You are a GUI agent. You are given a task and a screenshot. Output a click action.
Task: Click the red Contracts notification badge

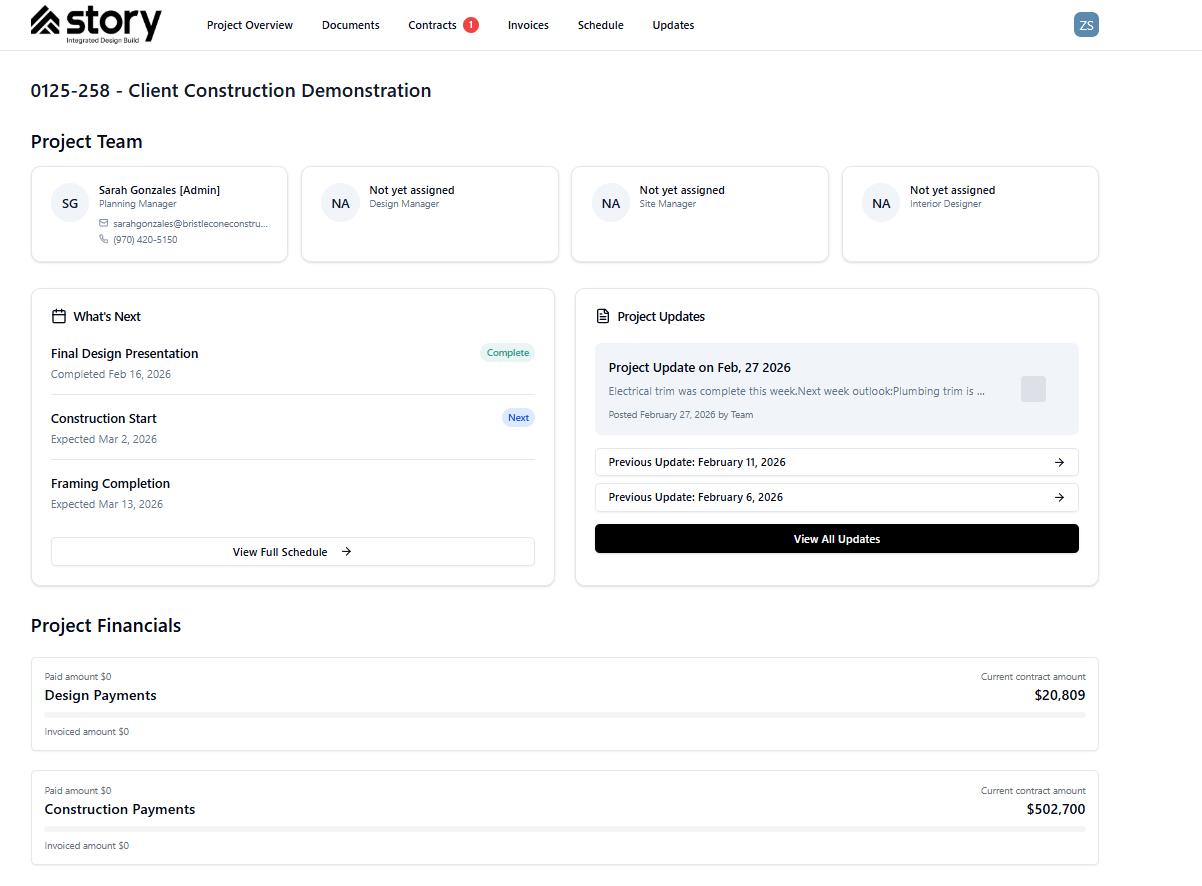(x=471, y=25)
